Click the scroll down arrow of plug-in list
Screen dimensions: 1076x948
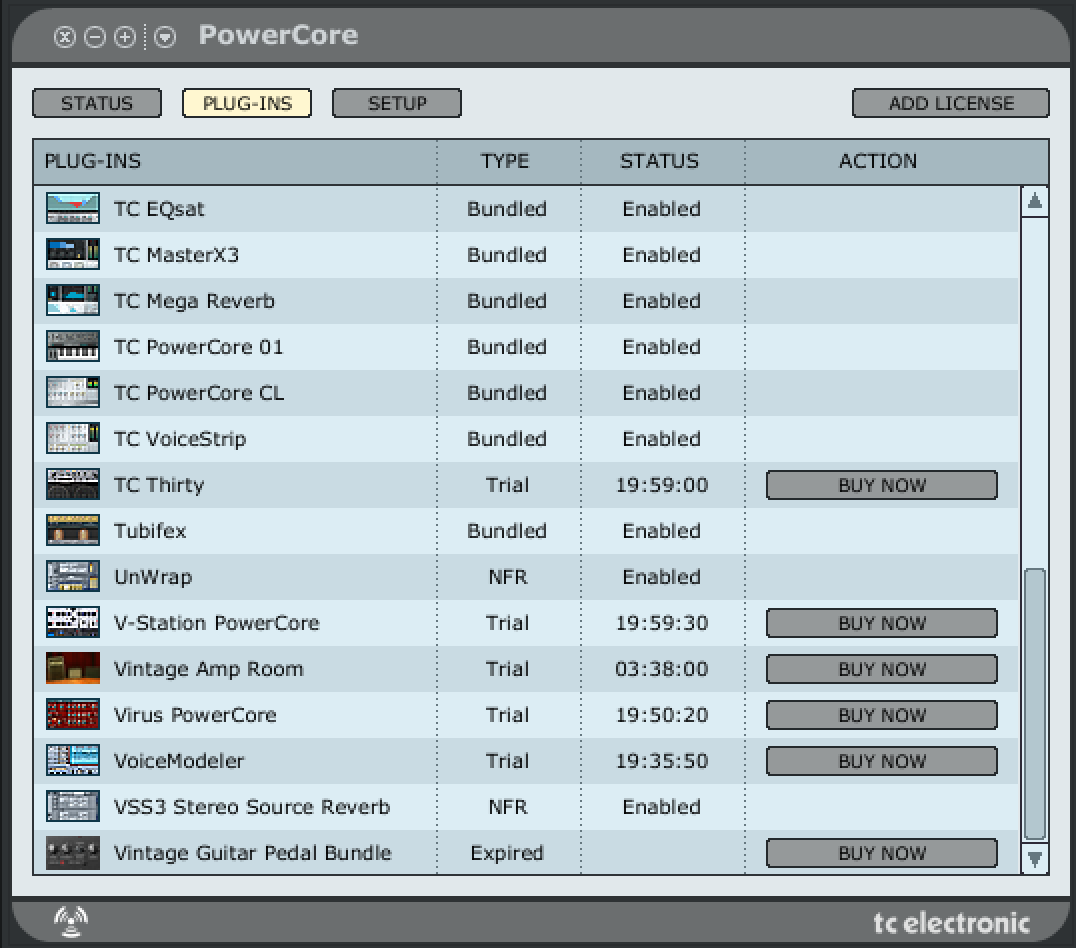click(1035, 858)
